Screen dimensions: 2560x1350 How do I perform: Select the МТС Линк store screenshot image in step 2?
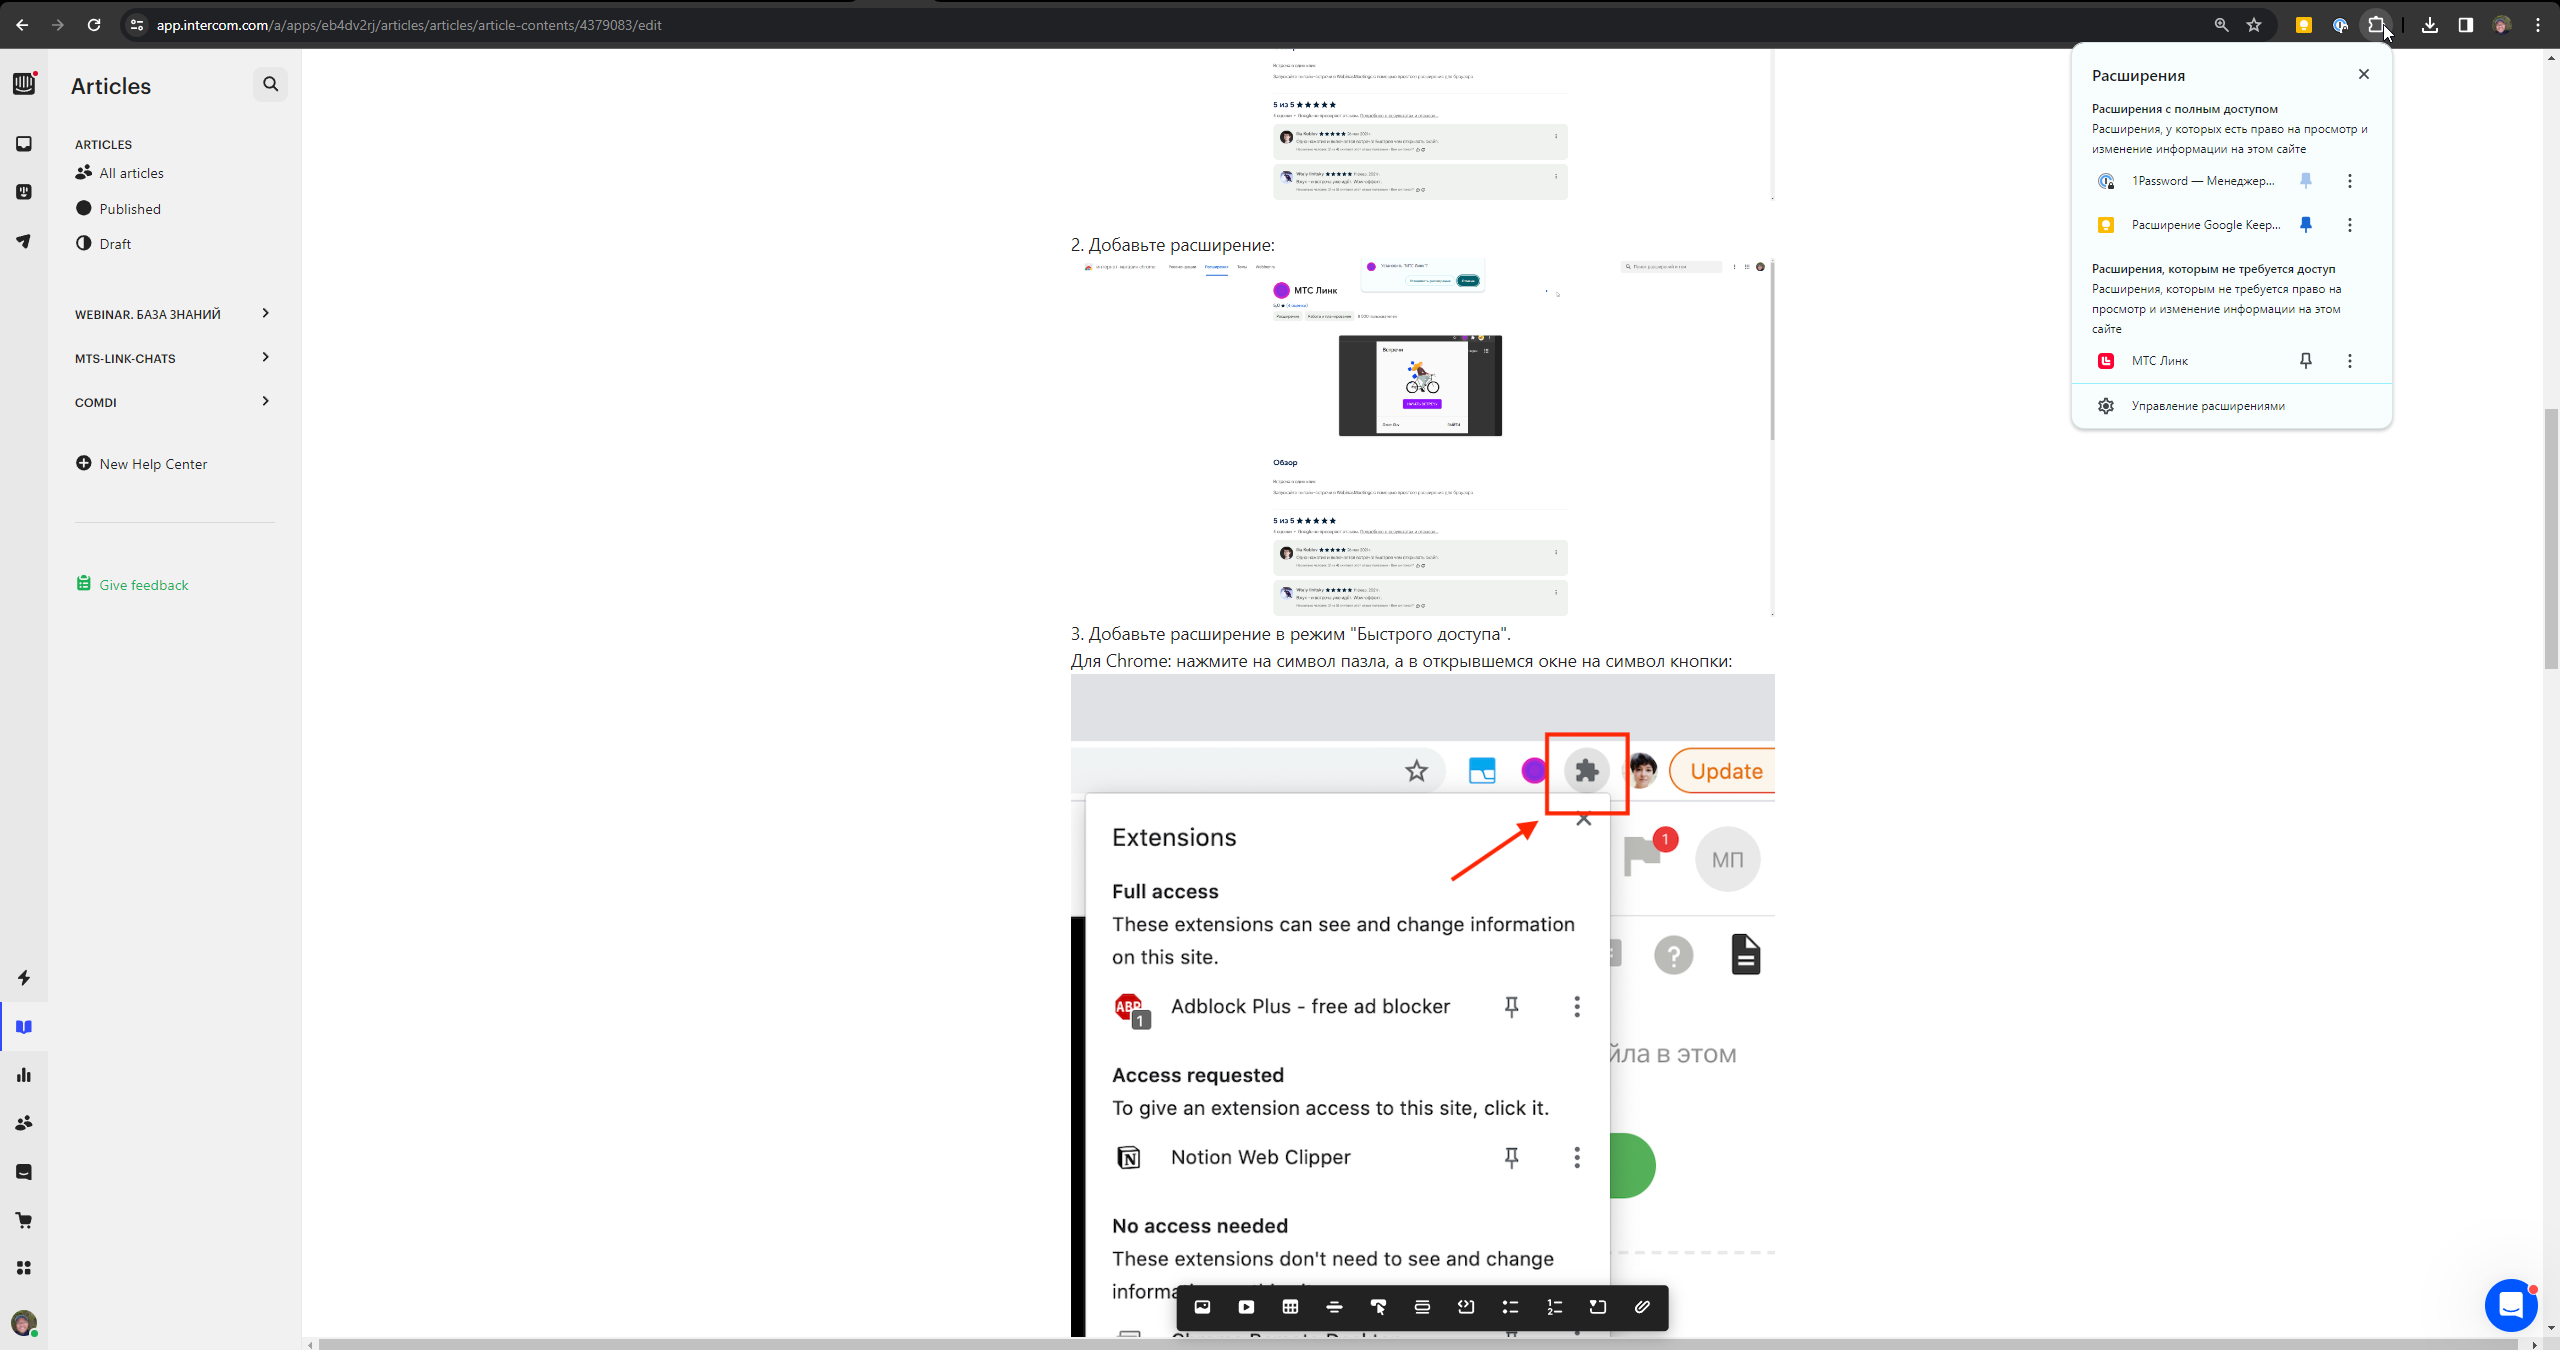click(1422, 438)
